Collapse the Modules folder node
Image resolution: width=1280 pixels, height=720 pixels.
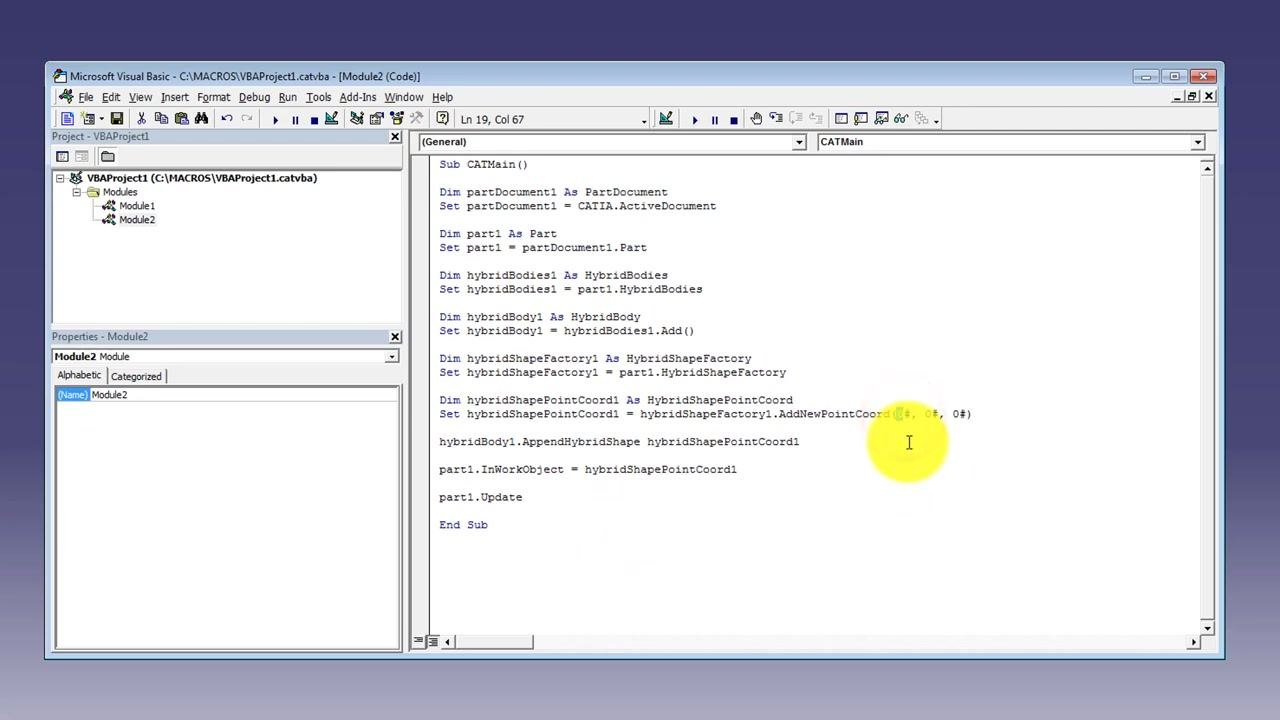76,192
